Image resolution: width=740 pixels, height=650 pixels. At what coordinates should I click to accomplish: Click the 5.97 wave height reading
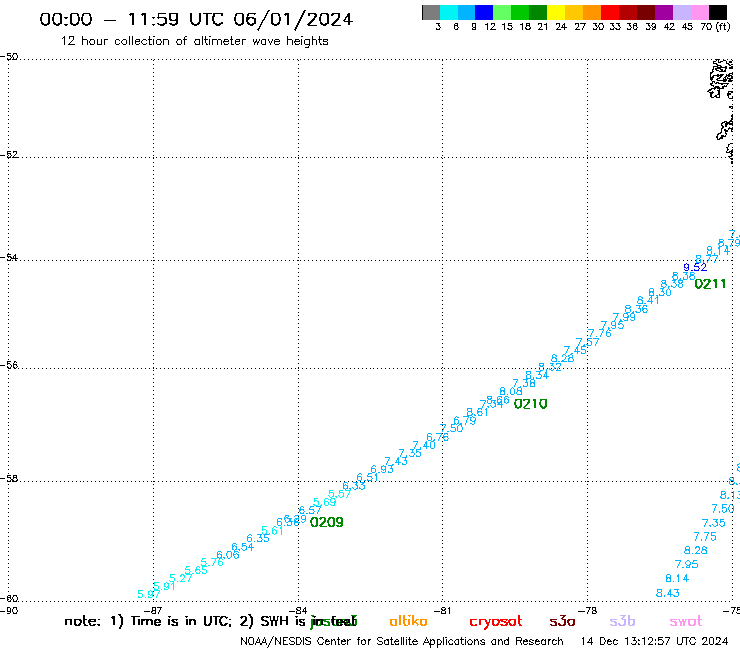(x=149, y=594)
